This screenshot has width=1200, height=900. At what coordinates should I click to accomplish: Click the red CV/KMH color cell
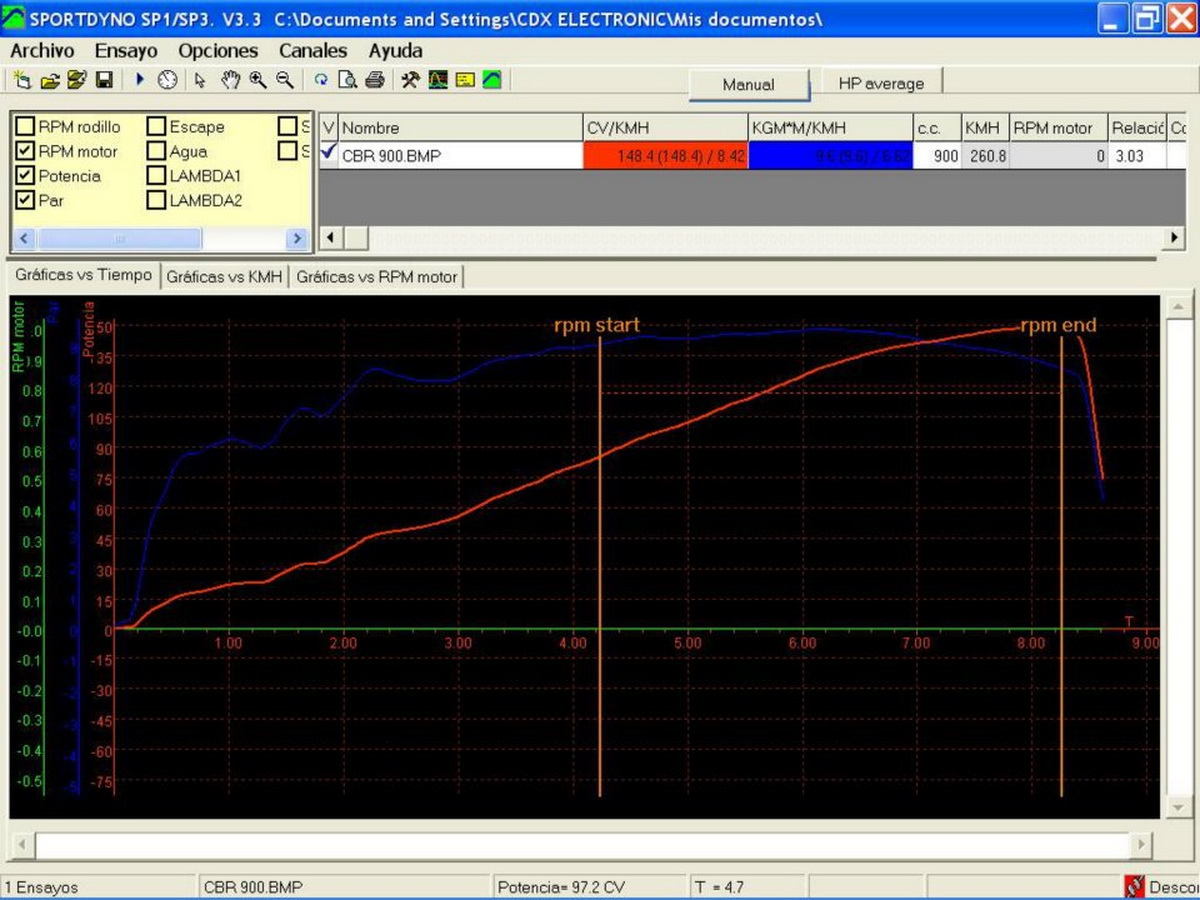665,156
